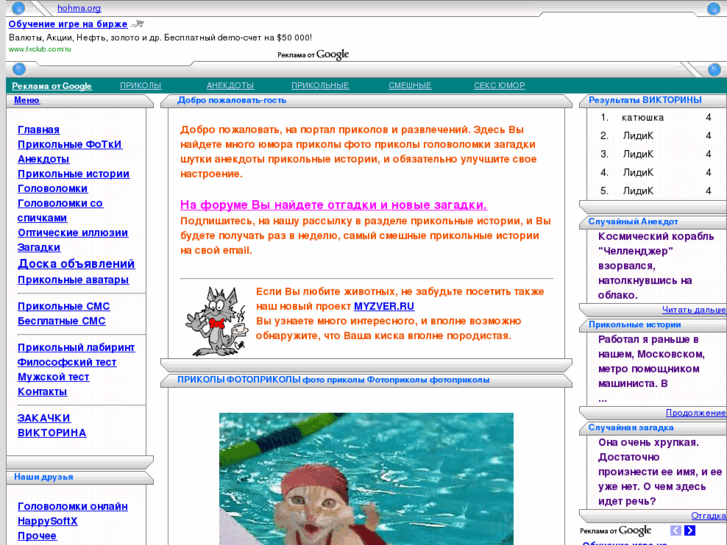This screenshot has height=545, width=727.
Task: Open the Загадки sidebar link
Action: tap(39, 248)
